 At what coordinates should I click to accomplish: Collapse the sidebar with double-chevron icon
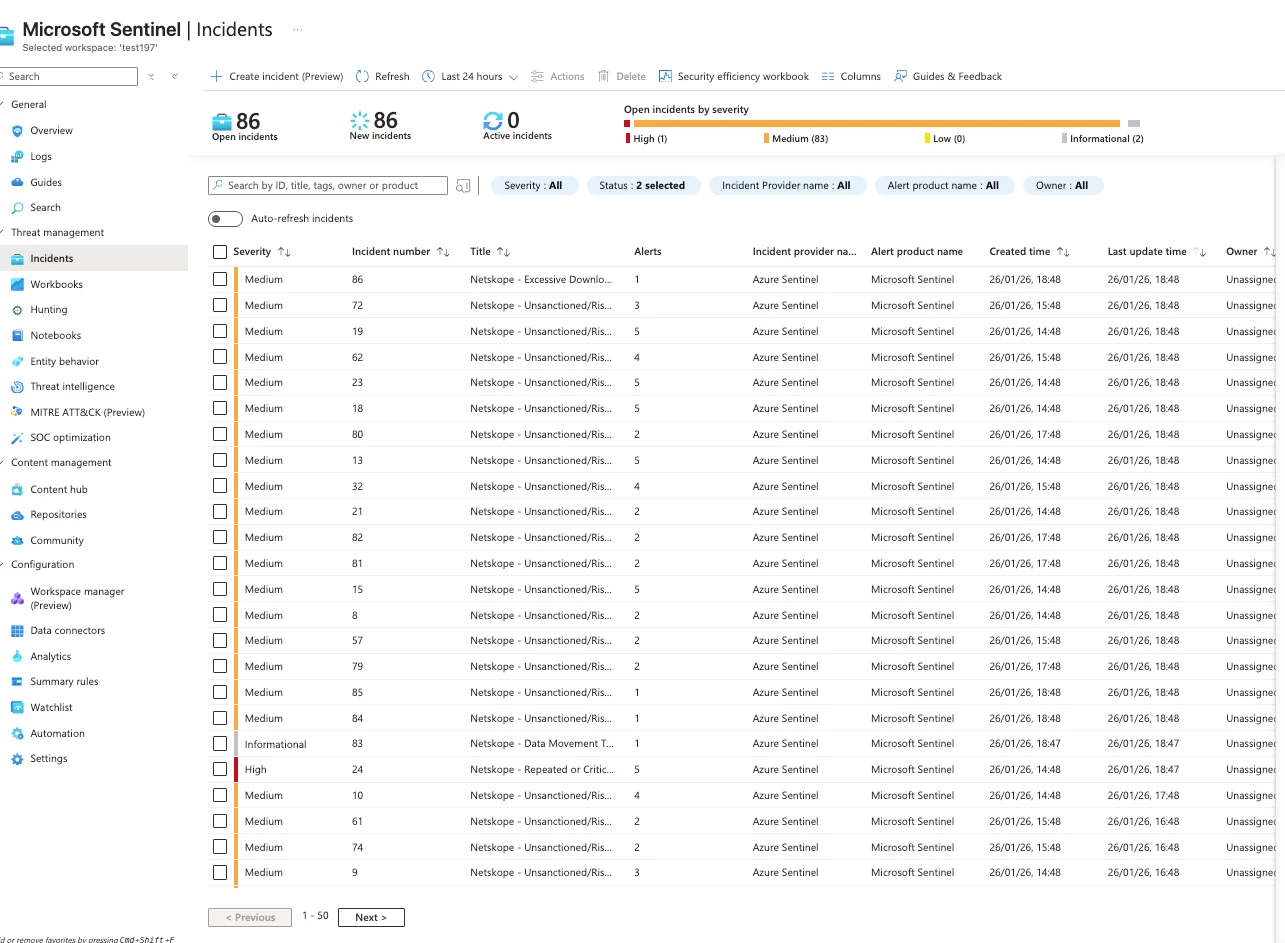click(175, 76)
